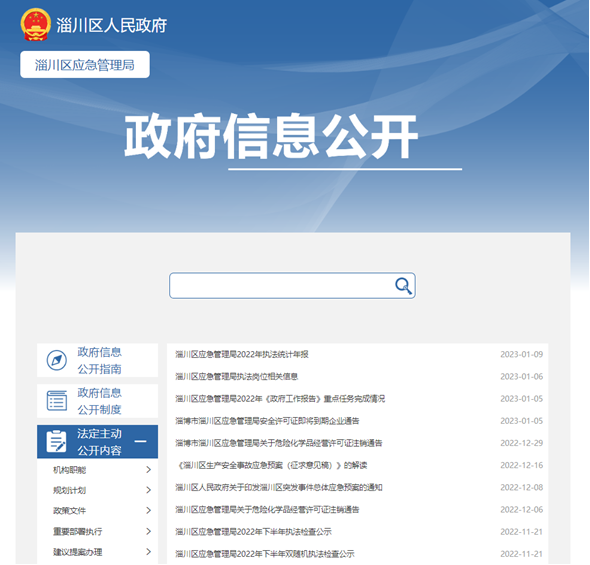Open the 《政府工作报告》重点任务完成情况 link
Screen dimensions: 590x565
point(280,399)
